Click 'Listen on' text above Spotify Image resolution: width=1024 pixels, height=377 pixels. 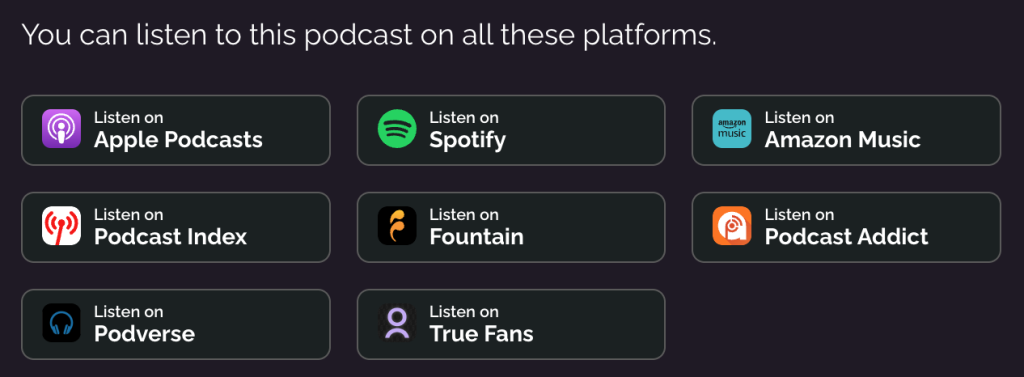[464, 118]
